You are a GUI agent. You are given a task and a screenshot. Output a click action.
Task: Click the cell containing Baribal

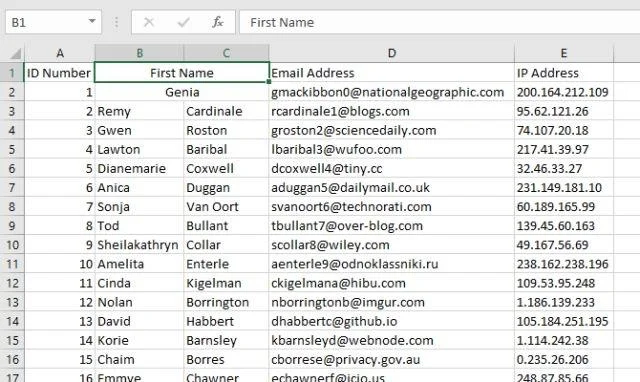tap(227, 149)
